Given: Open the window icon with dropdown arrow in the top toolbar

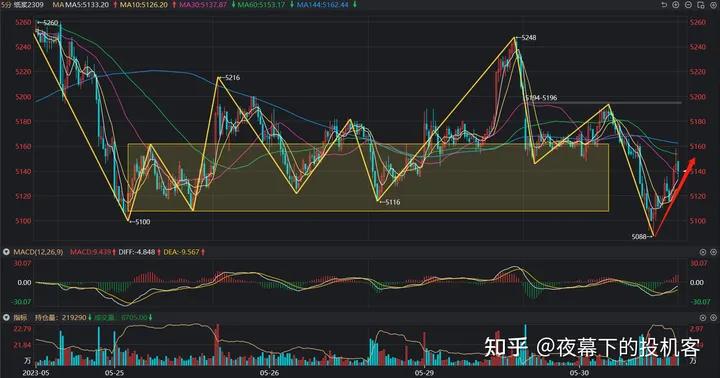Looking at the screenshot, I should pyautogui.click(x=701, y=5).
